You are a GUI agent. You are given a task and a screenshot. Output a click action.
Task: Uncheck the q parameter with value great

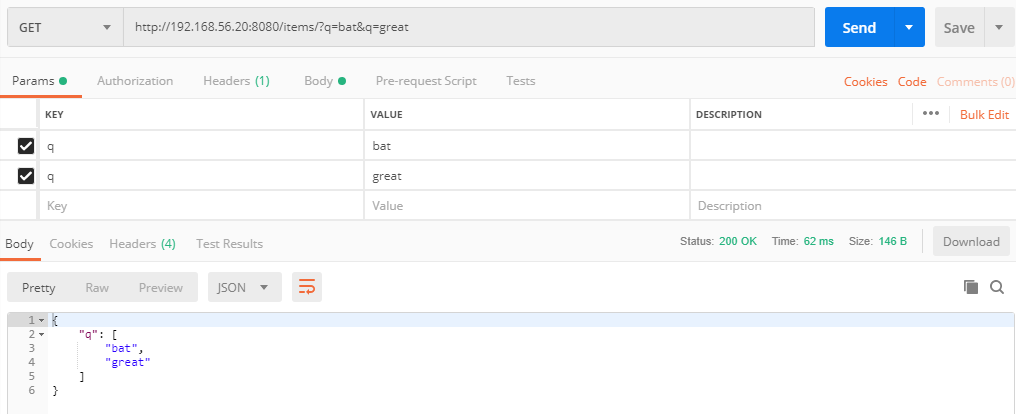coord(26,176)
